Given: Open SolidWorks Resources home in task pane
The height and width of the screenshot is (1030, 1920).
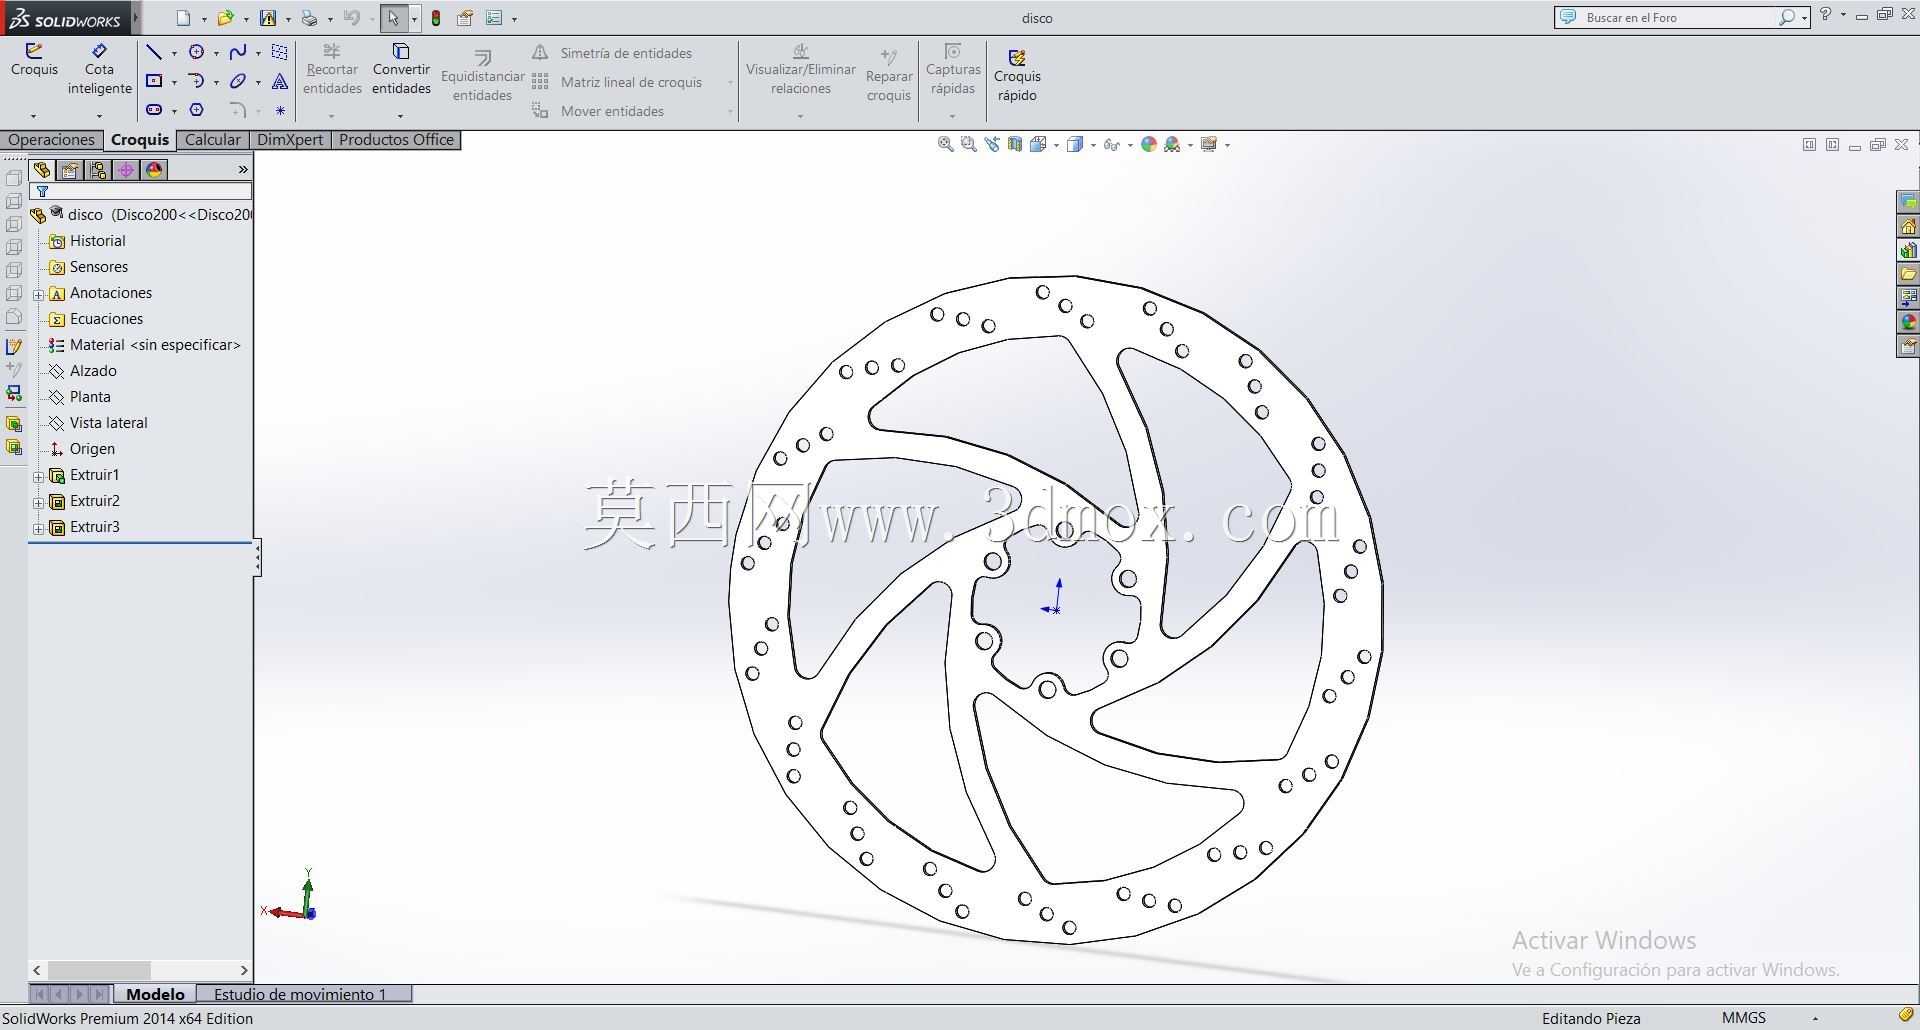Looking at the screenshot, I should 1908,227.
